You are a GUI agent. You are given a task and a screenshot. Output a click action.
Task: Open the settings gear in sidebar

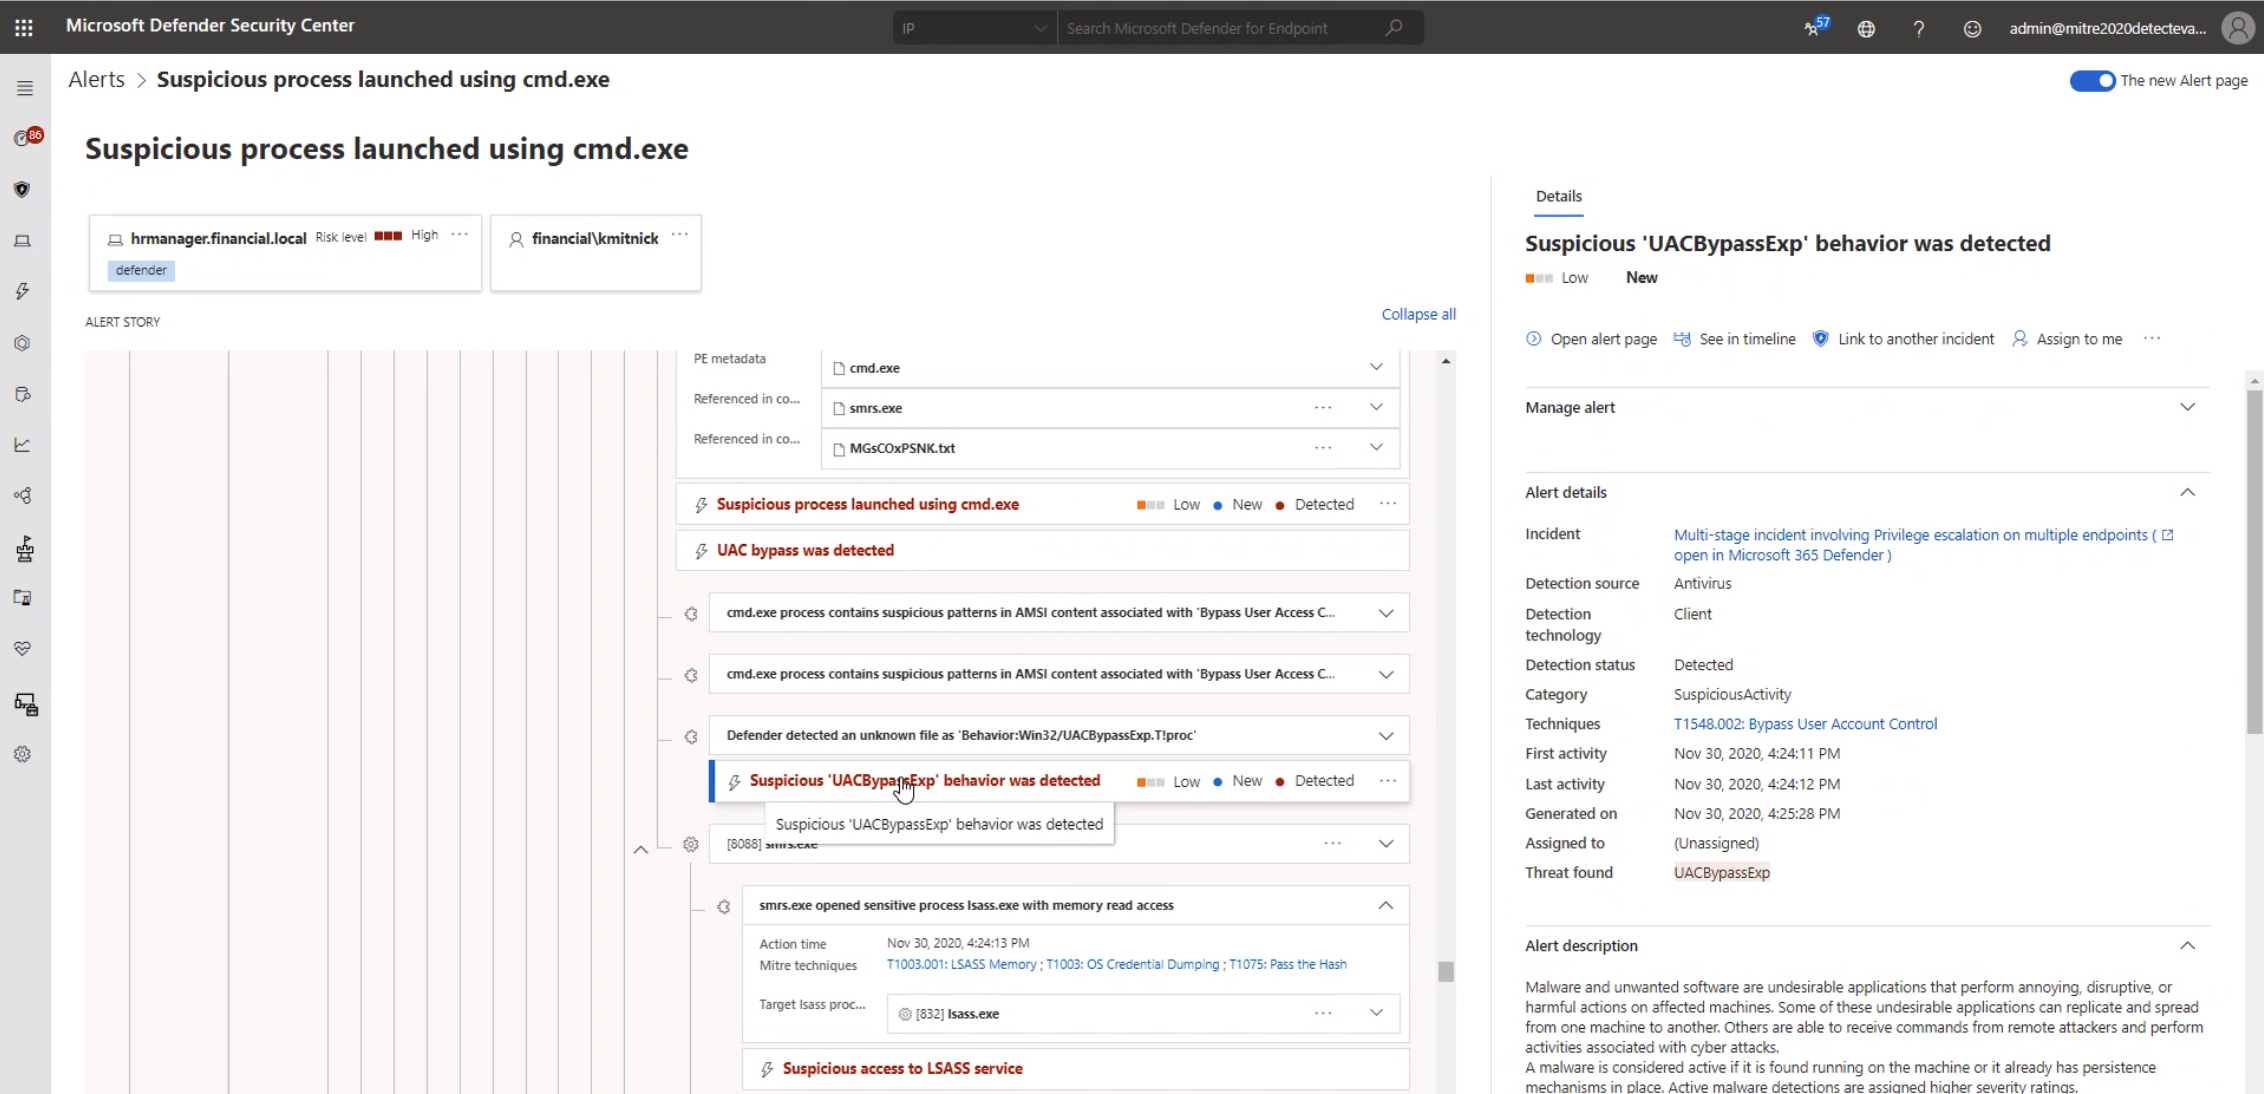tap(23, 754)
